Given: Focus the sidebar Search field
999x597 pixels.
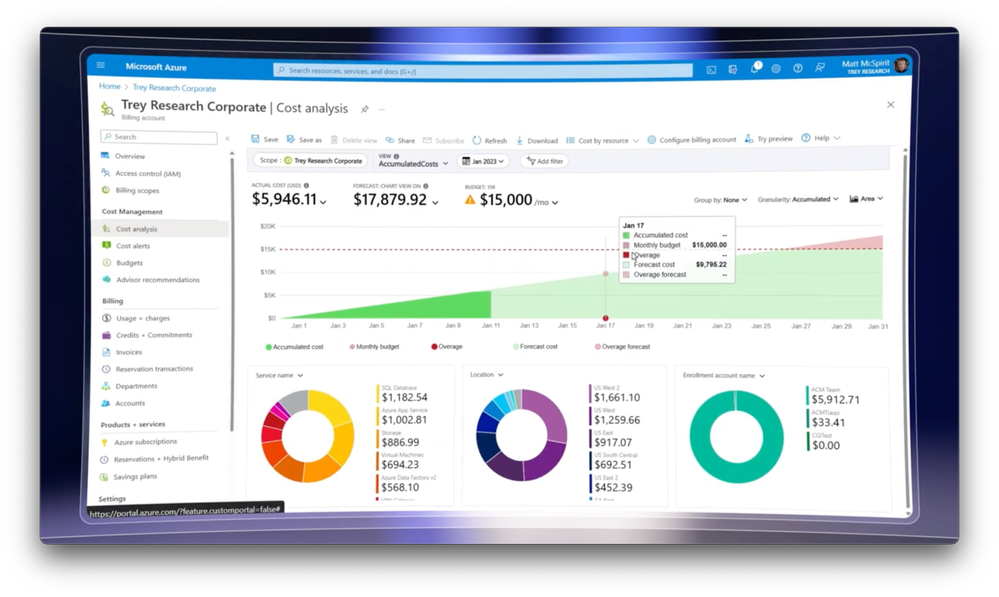Looking at the screenshot, I should pyautogui.click(x=159, y=137).
